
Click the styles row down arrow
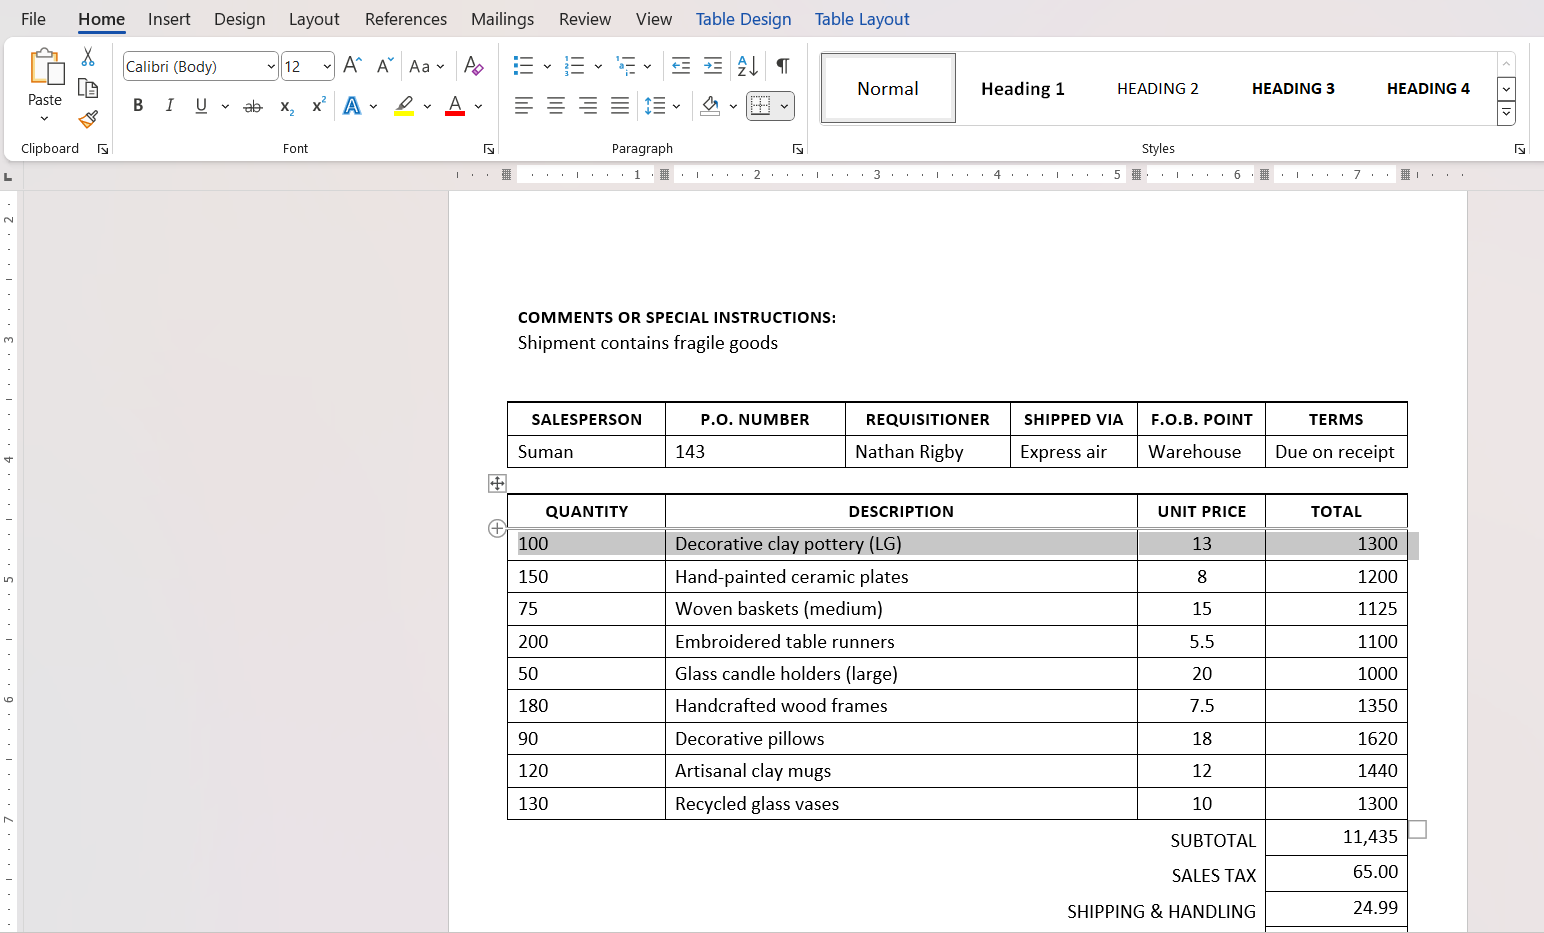1506,89
